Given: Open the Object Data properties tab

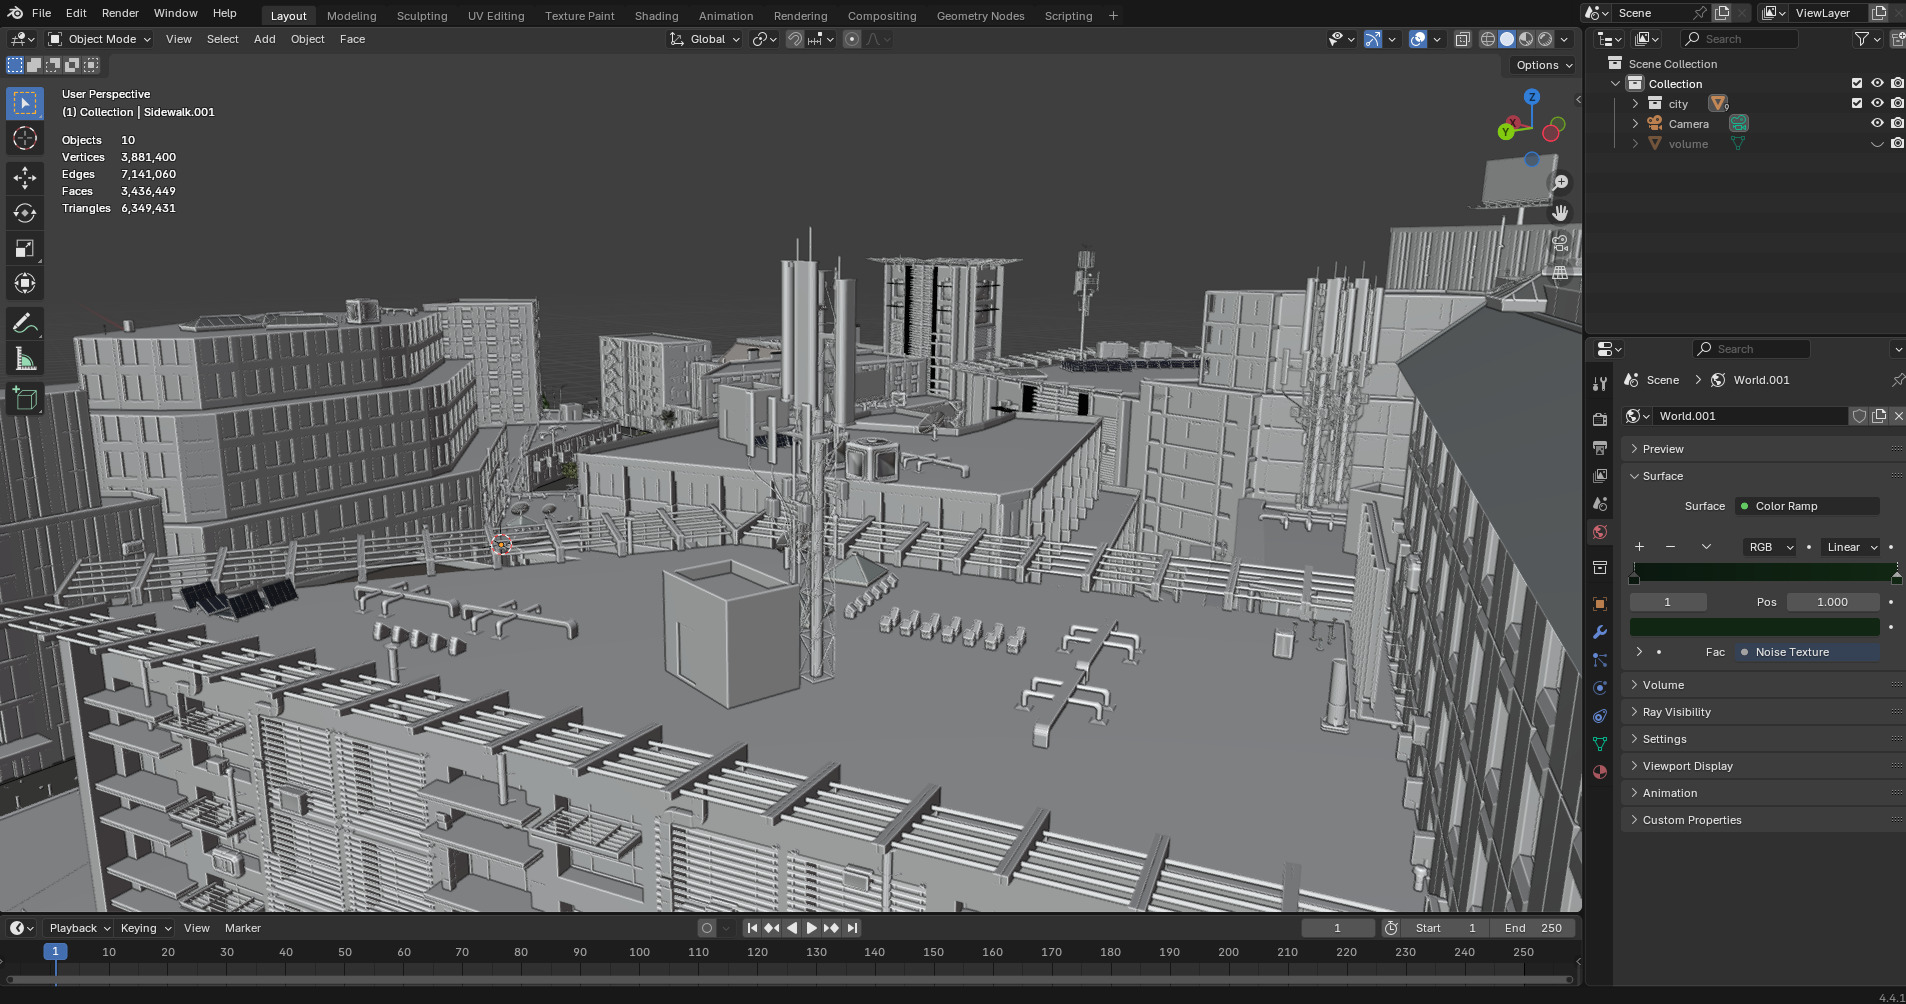Looking at the screenshot, I should pos(1600,744).
